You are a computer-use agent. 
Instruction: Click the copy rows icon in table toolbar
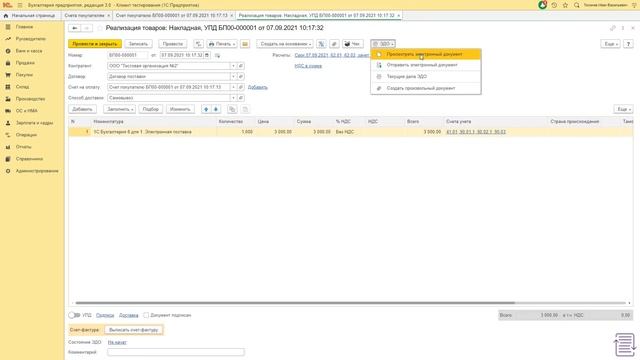tap(232, 109)
